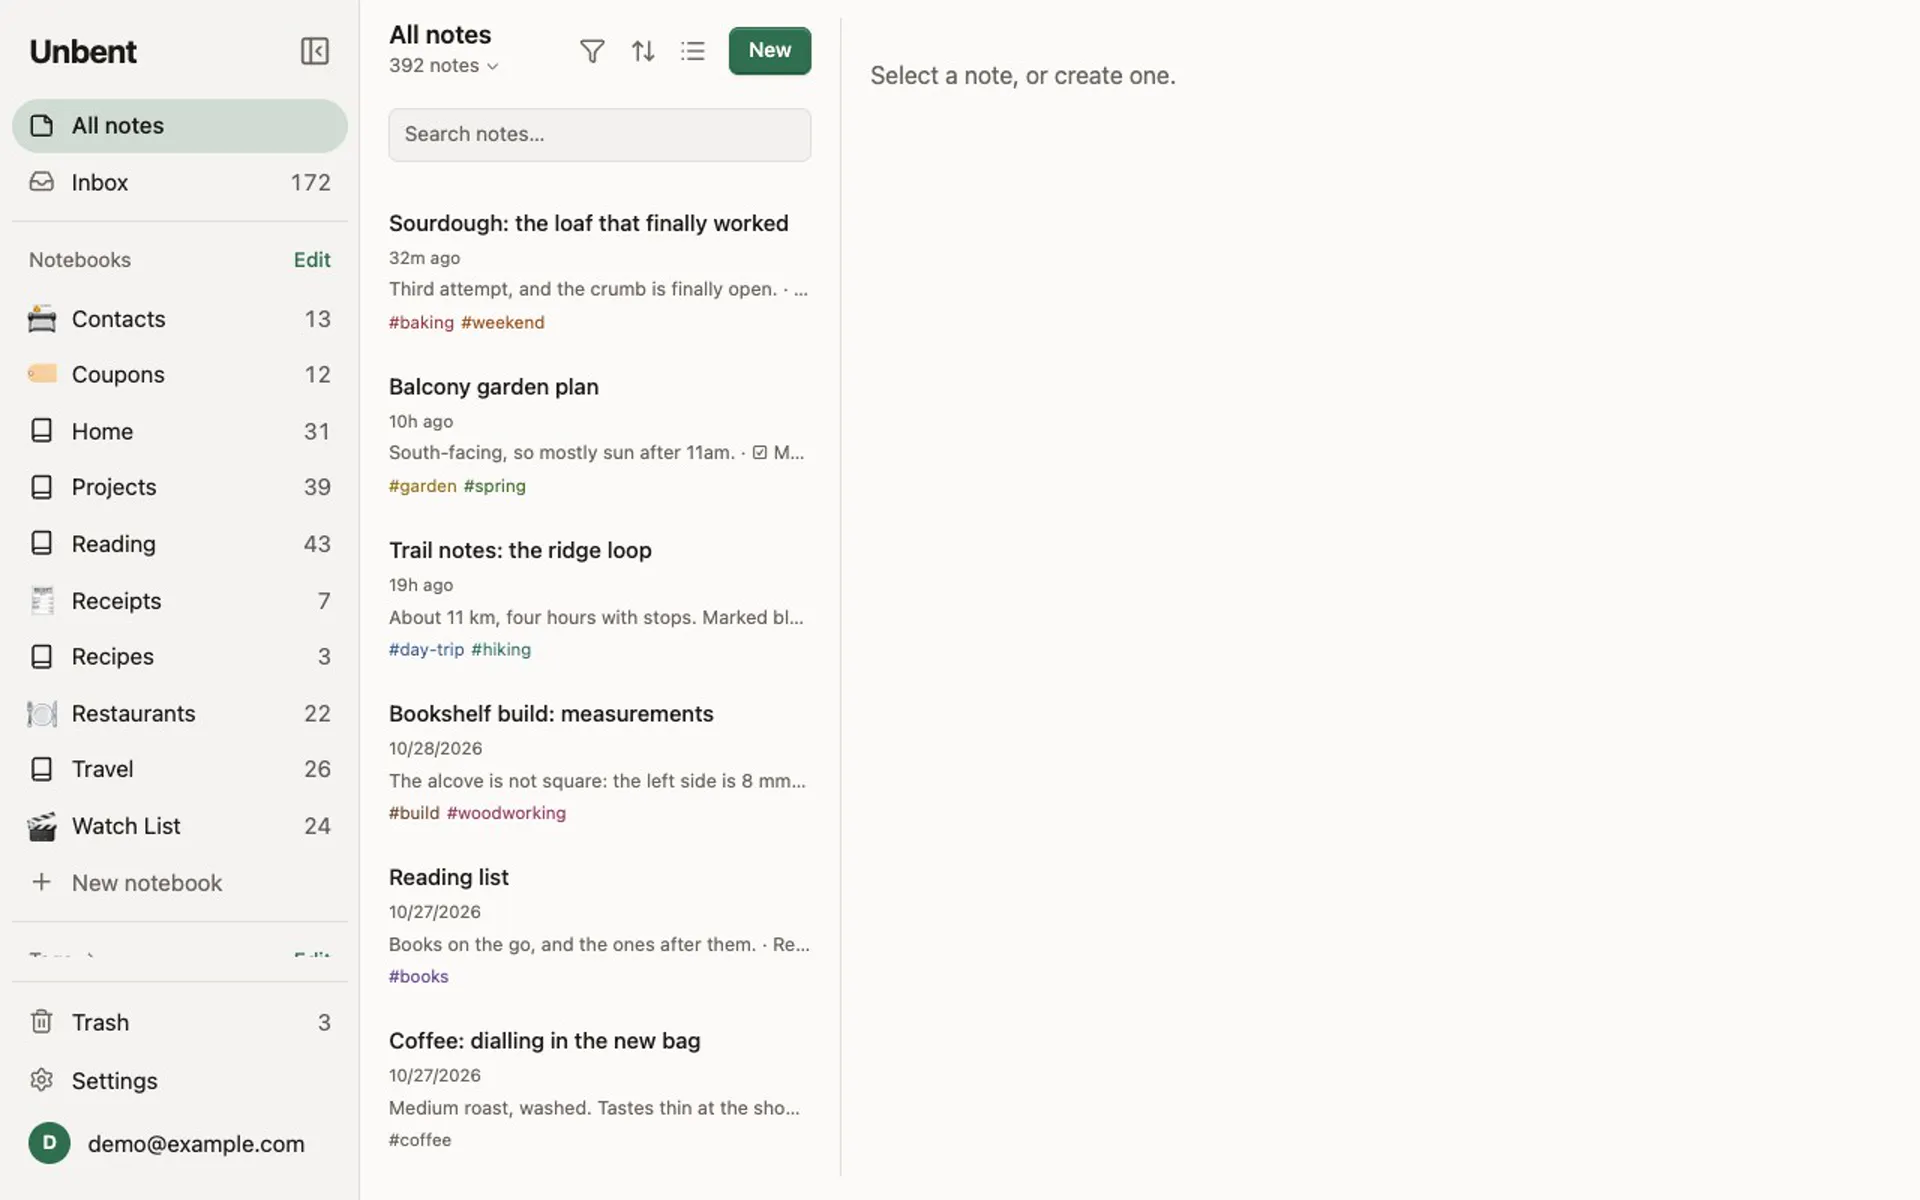Viewport: 1920px width, 1200px height.
Task: Switch the list view style icon
Action: point(693,51)
